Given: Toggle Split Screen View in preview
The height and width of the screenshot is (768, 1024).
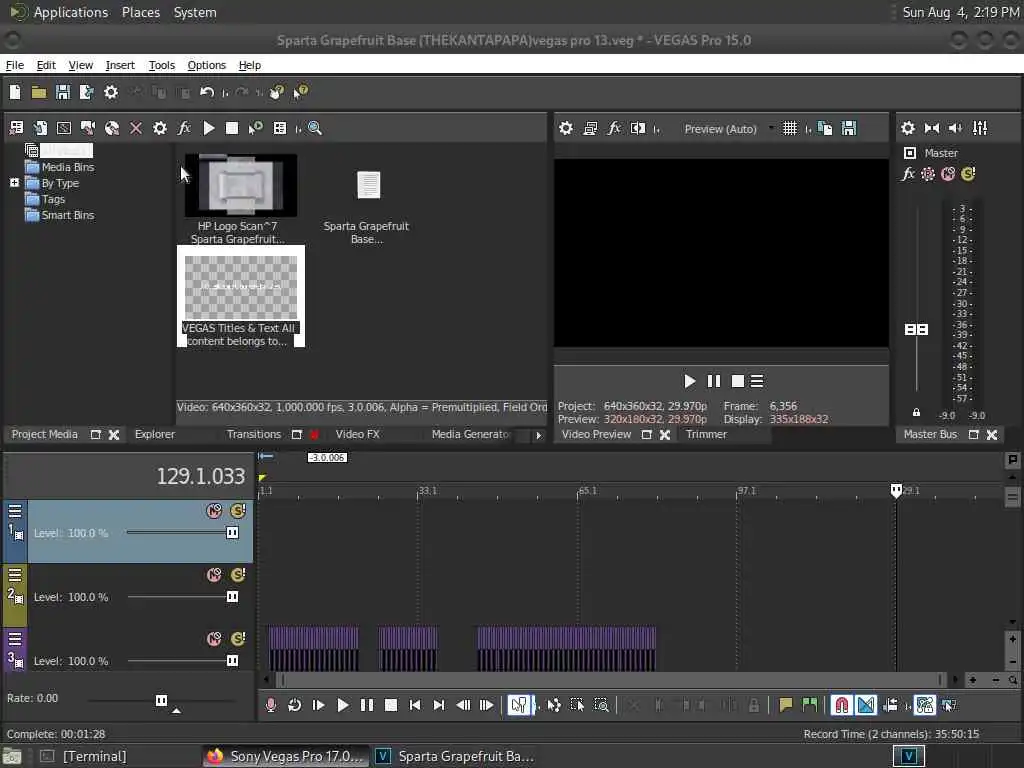Looking at the screenshot, I should point(638,128).
